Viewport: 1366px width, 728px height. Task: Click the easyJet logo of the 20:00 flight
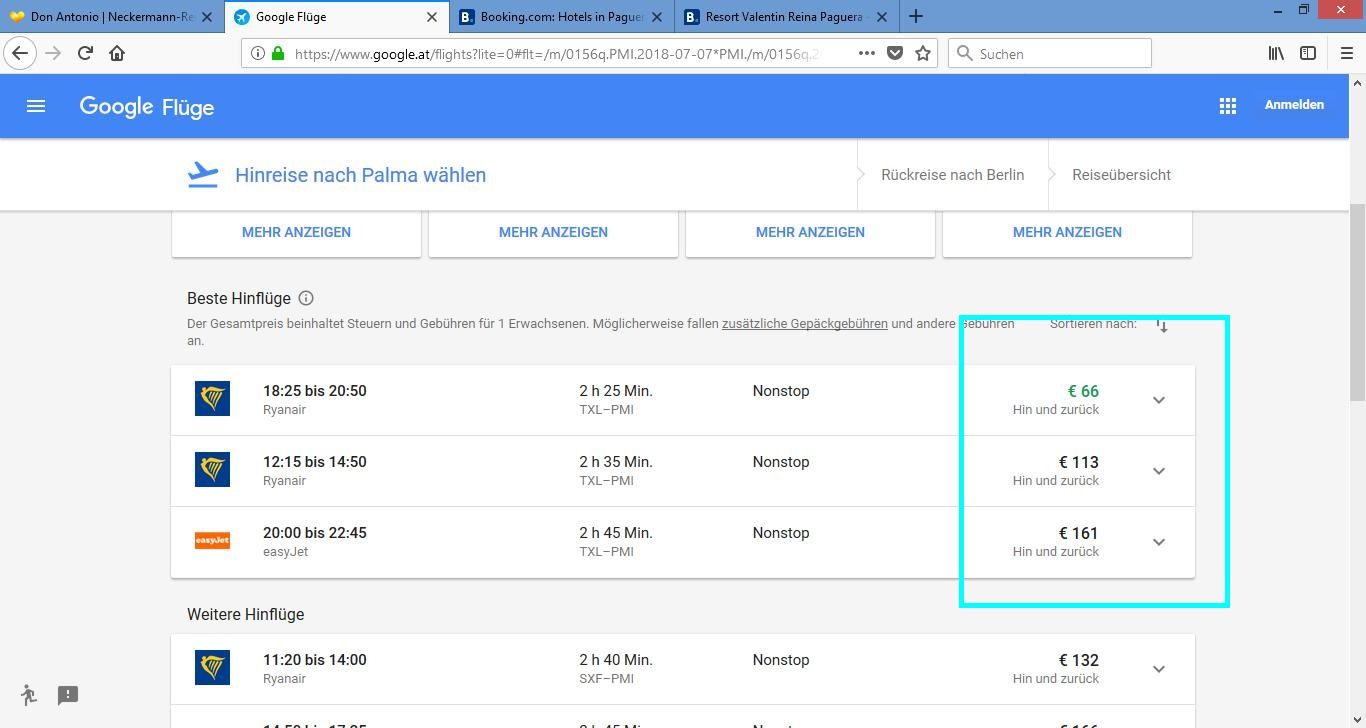[212, 541]
